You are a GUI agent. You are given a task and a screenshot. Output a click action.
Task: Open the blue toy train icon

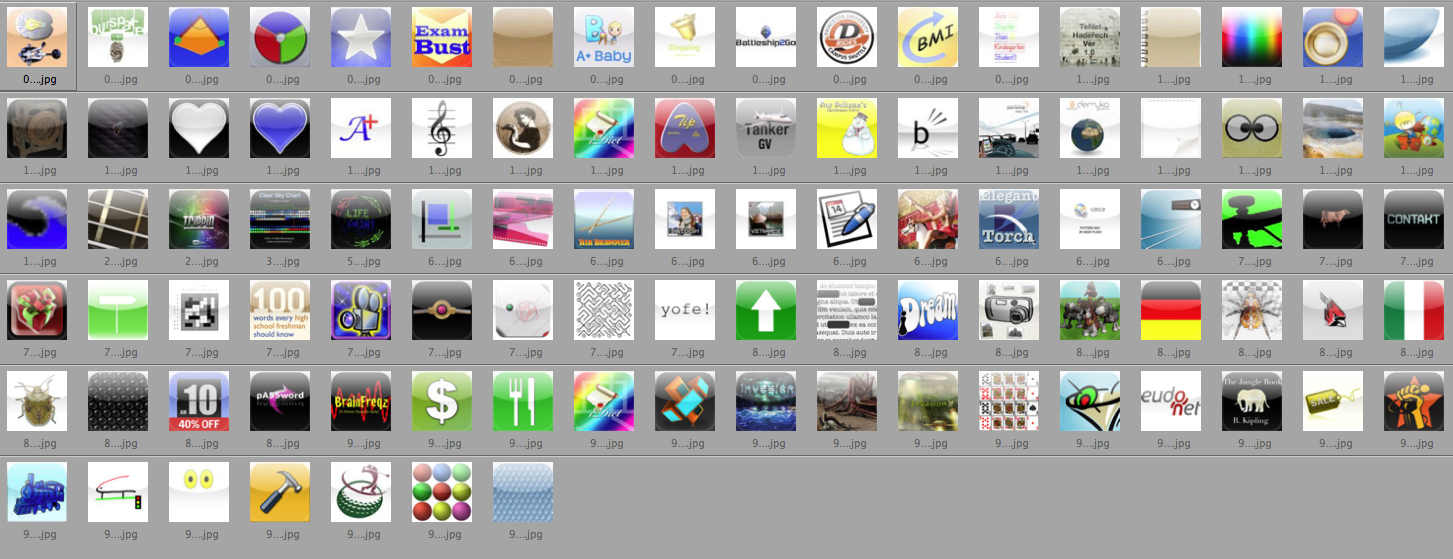[x=37, y=492]
